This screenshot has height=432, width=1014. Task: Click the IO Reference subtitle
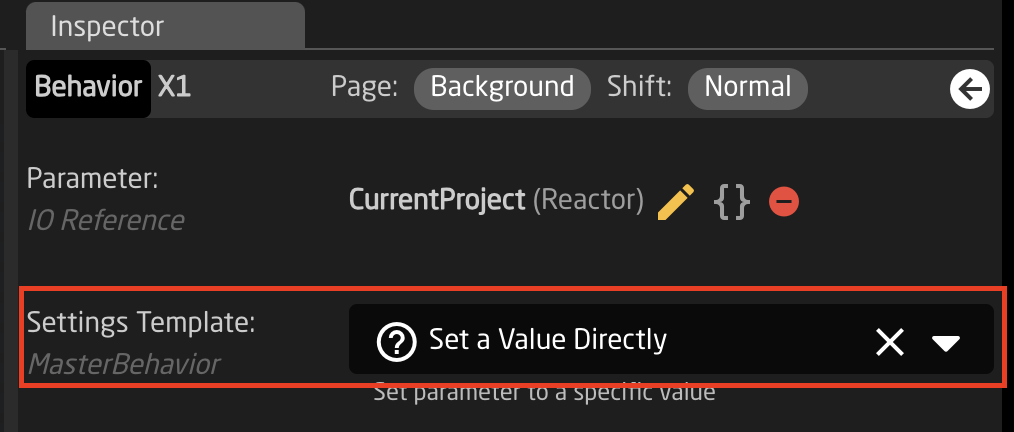(106, 221)
